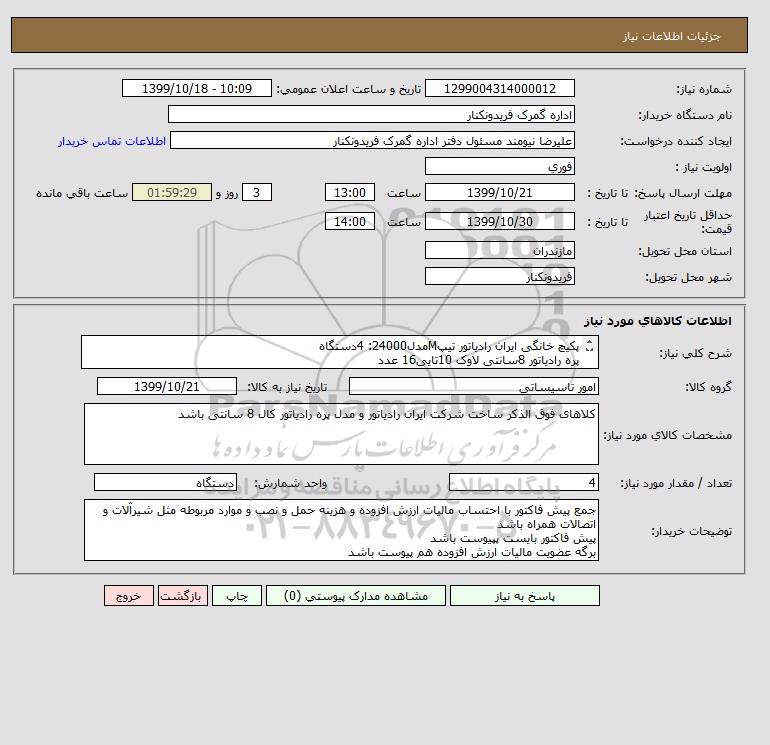This screenshot has height=745, width=770.
Task: Click the ایجاد کننده درخواست label
Action: point(676,141)
